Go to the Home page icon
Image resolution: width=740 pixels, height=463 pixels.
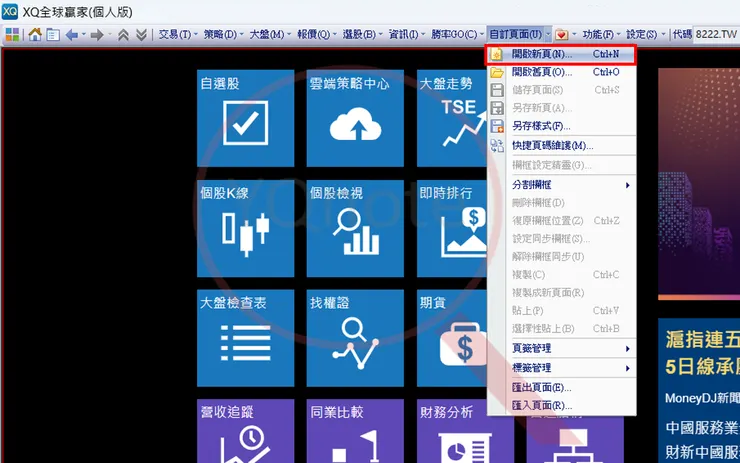(35, 34)
